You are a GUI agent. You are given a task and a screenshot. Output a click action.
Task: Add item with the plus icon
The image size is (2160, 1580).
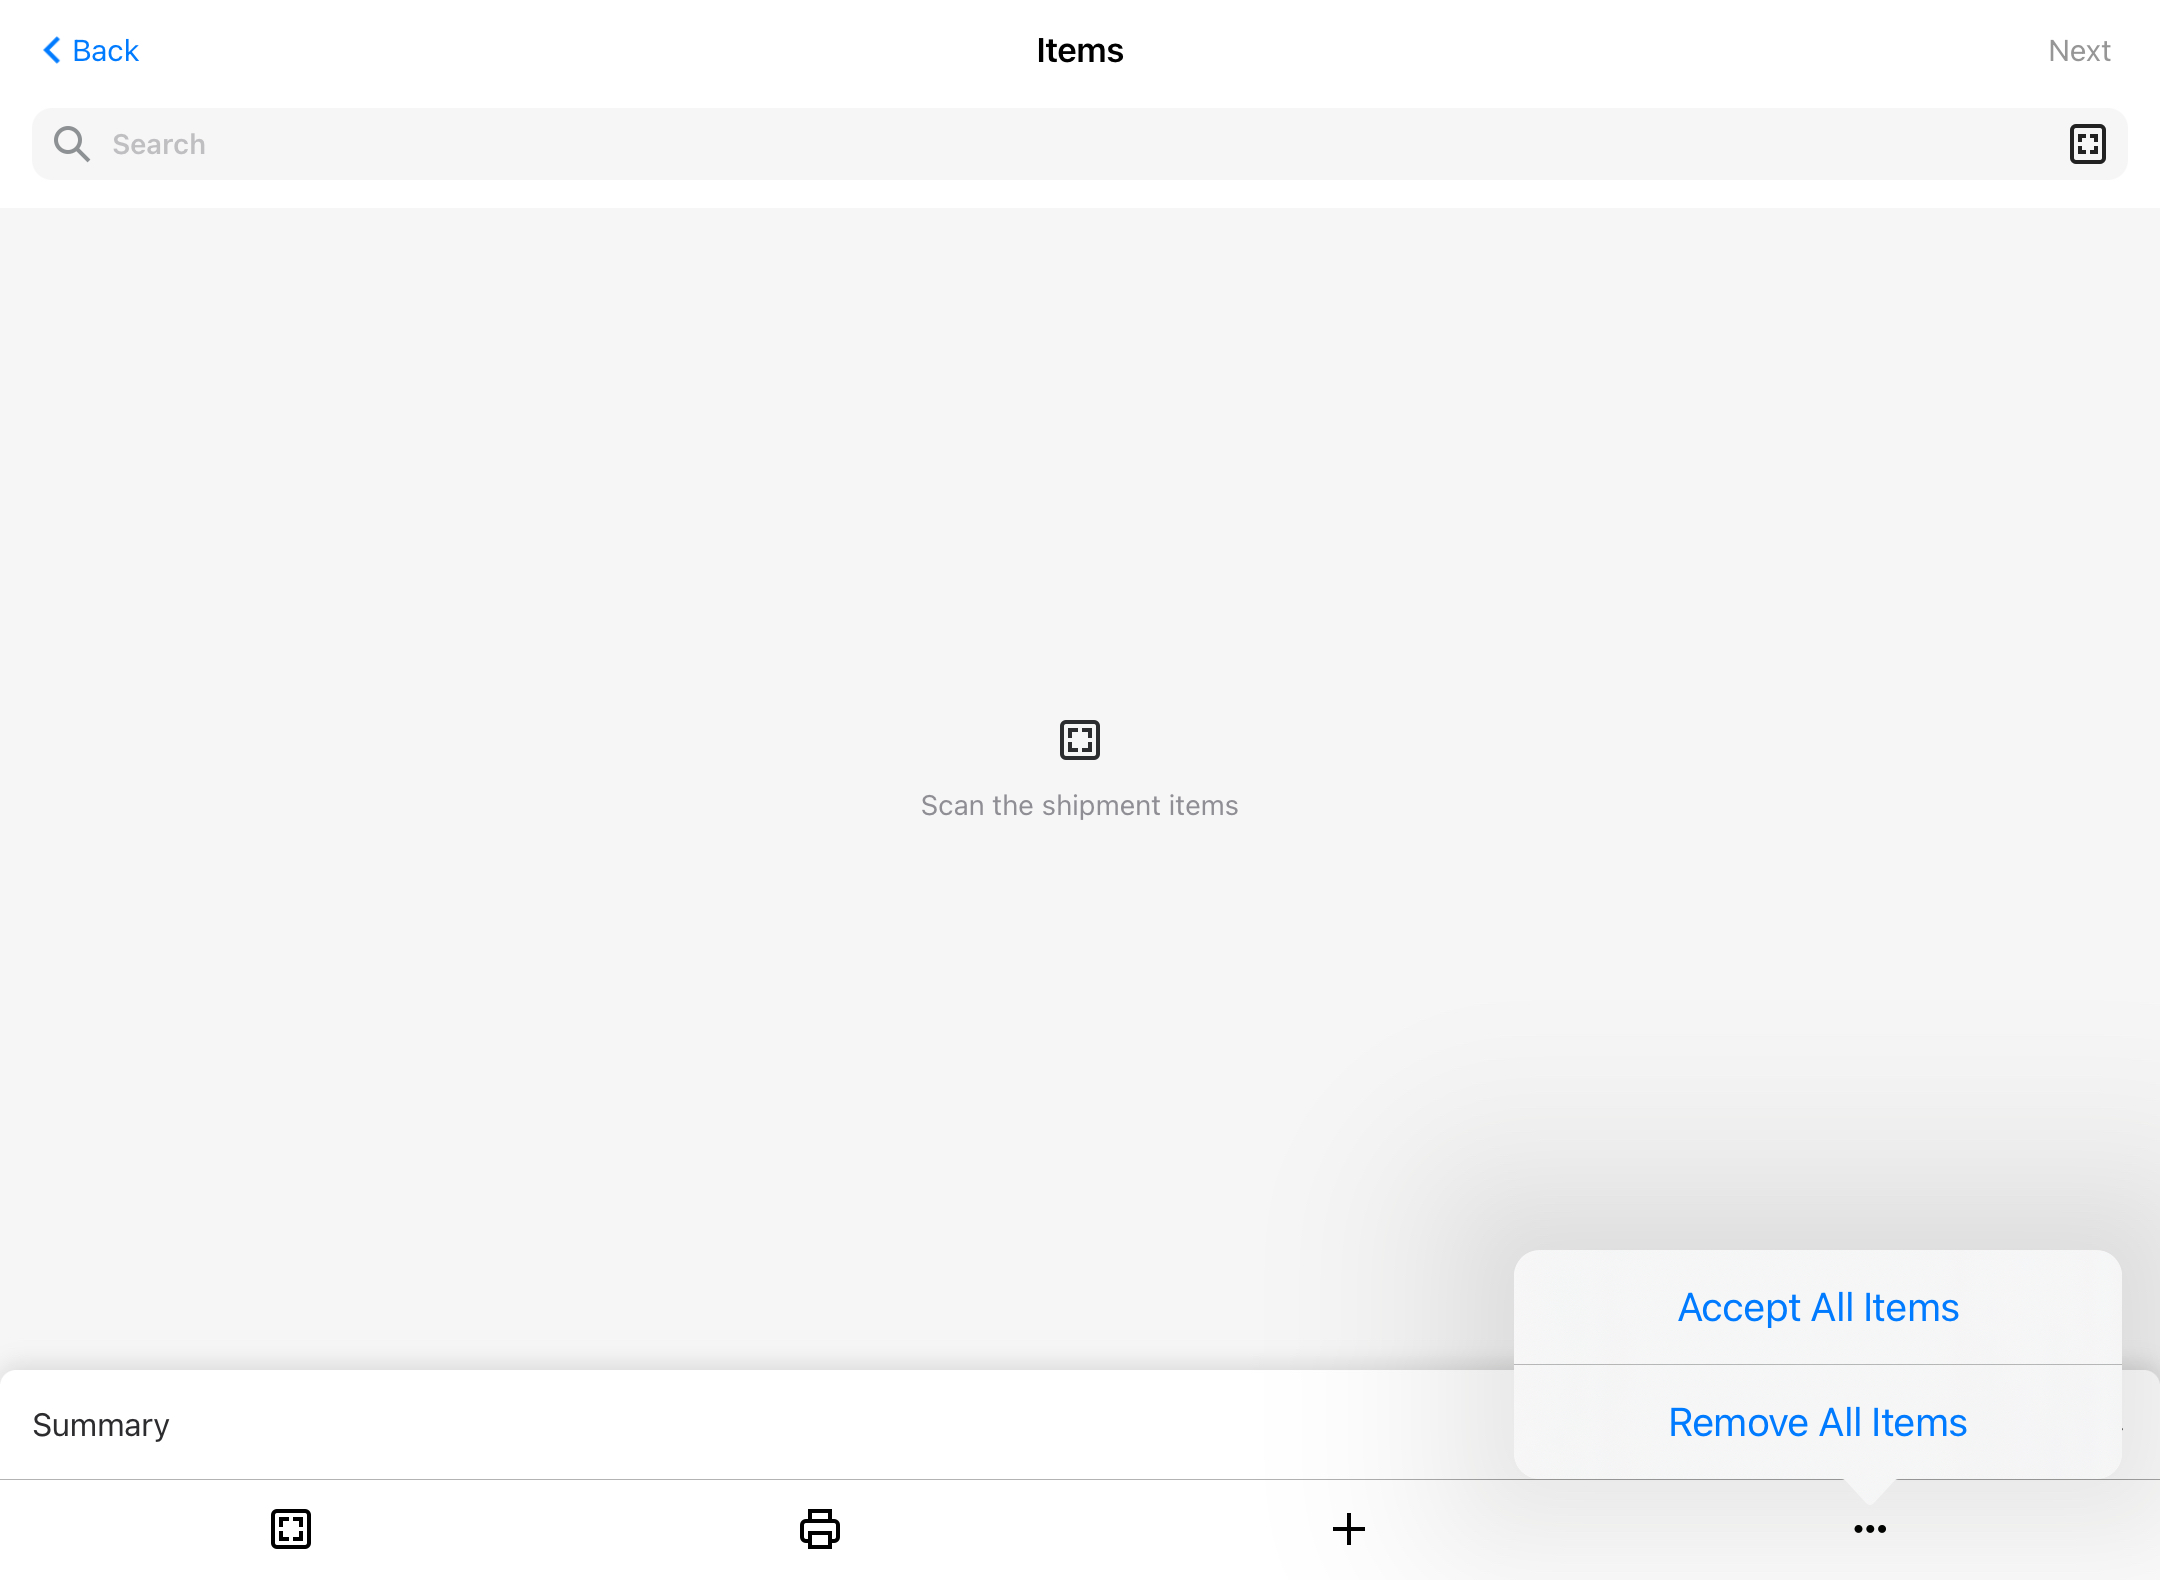click(x=1349, y=1529)
